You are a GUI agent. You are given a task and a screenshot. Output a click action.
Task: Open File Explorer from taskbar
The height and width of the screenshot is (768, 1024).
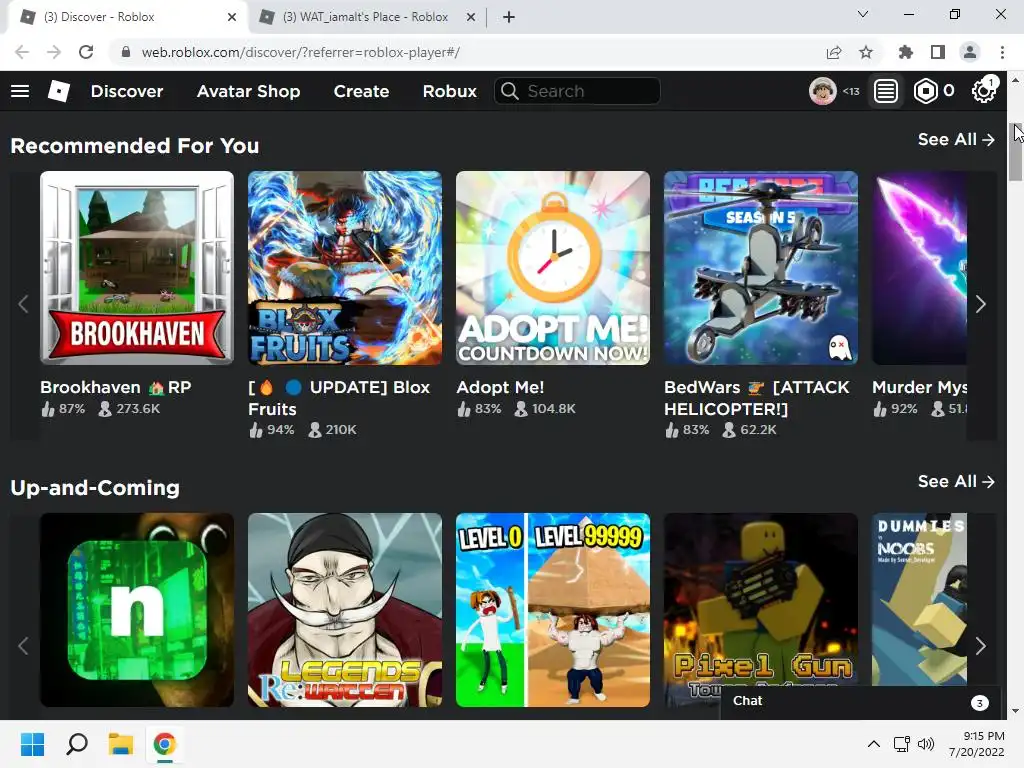pyautogui.click(x=121, y=744)
